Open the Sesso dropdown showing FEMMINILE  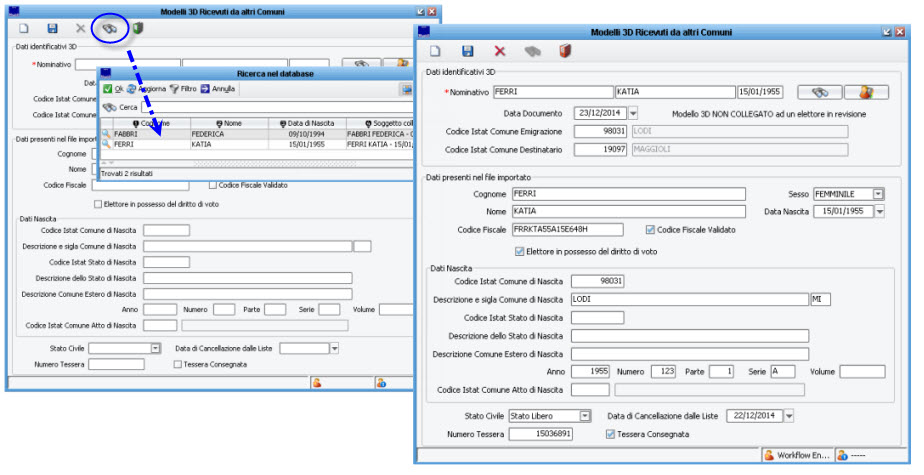point(878,193)
